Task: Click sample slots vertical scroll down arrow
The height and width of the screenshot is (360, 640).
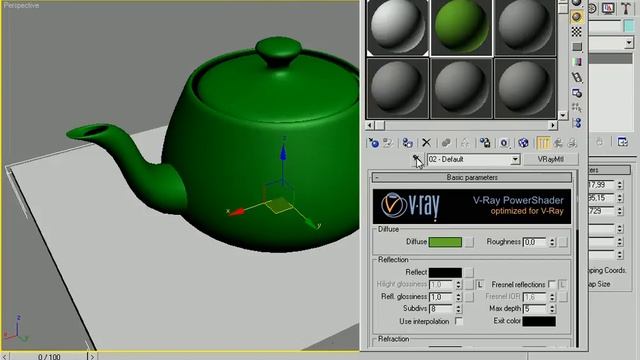Action: click(562, 116)
